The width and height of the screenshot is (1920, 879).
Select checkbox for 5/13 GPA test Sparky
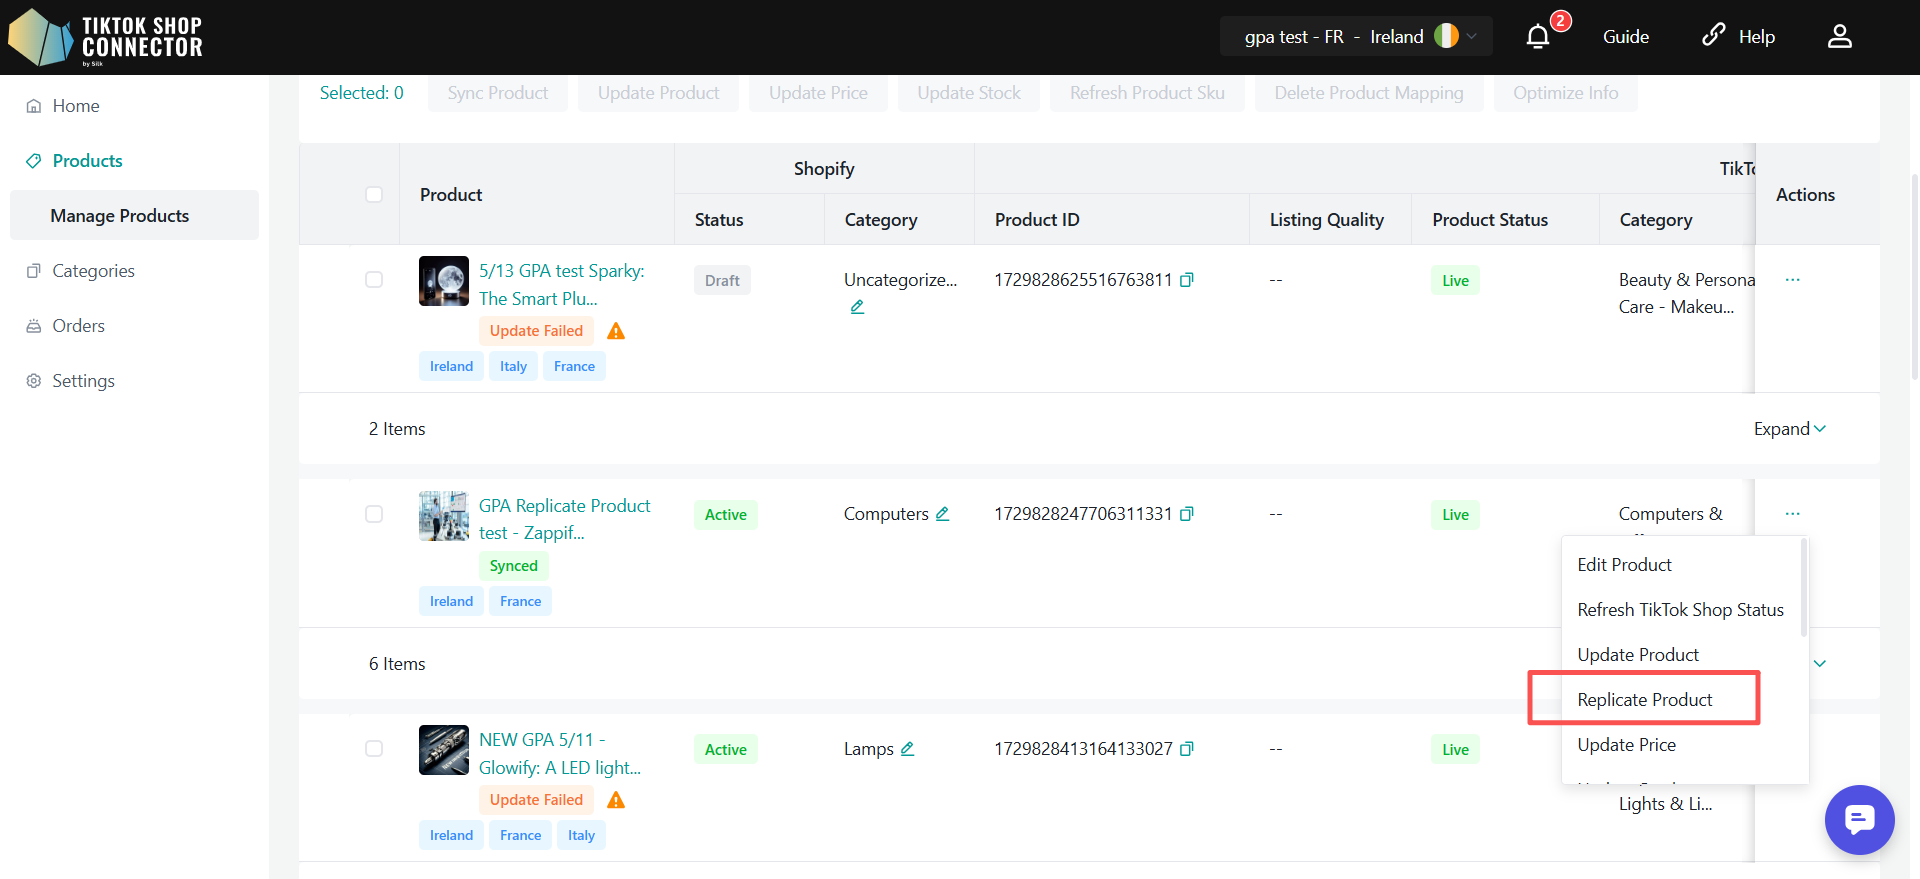(374, 280)
